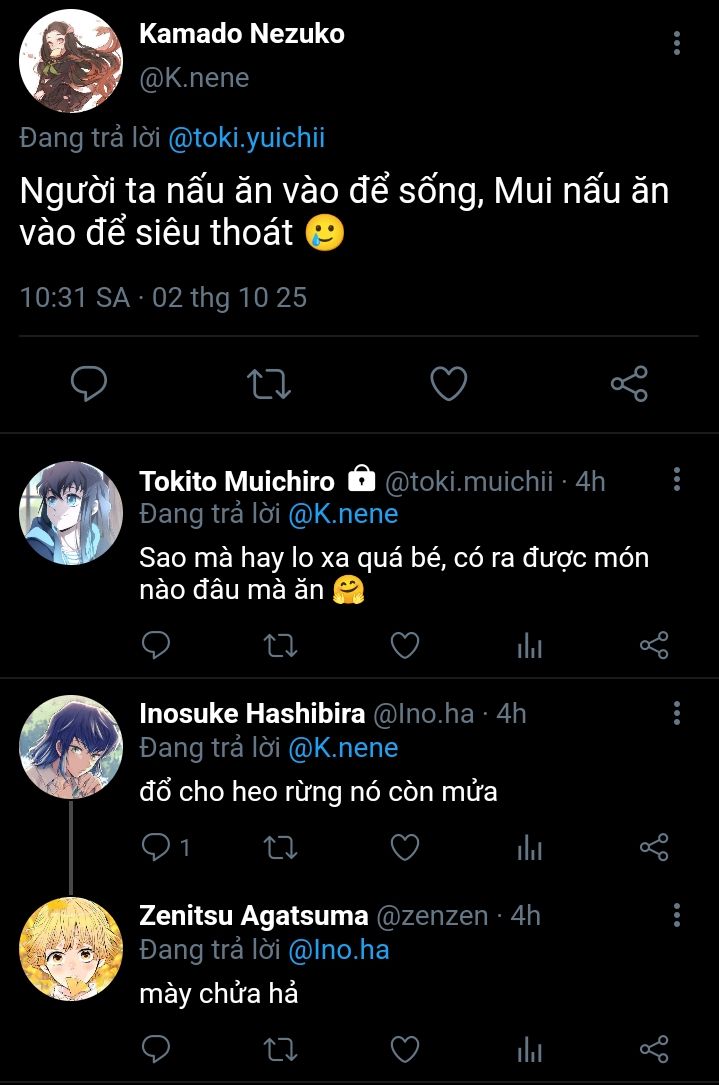This screenshot has height=1085, width=719.
Task: View Zenitsu Agatsuma's profile avatar
Action: 71,948
